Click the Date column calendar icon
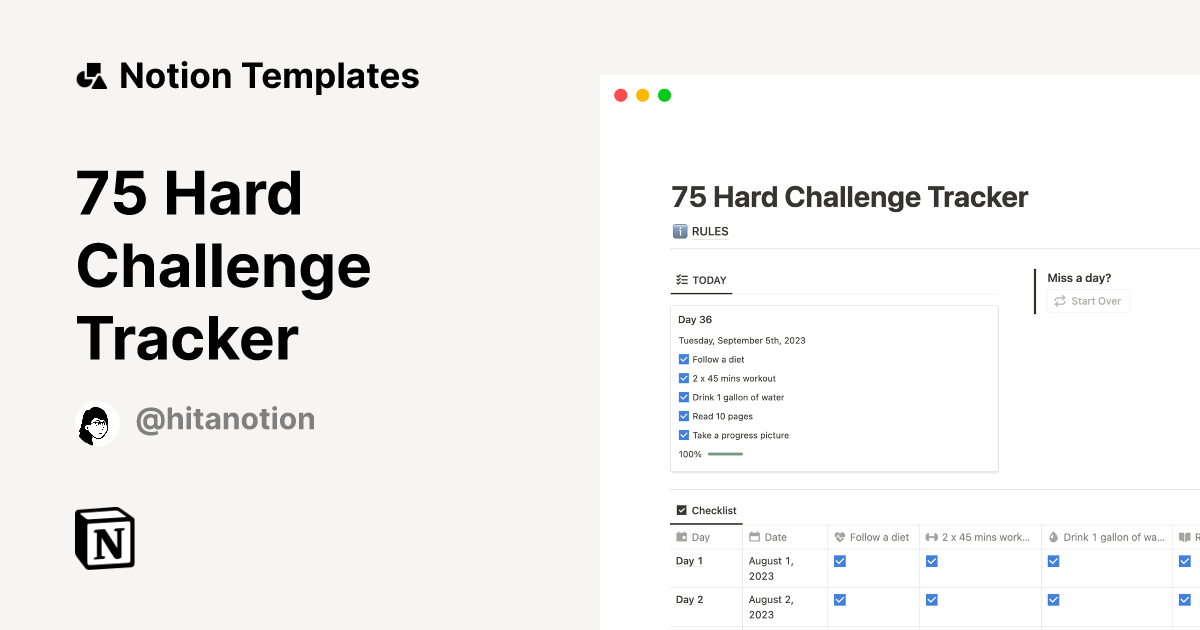Screen dimensions: 1200x630 (755, 537)
